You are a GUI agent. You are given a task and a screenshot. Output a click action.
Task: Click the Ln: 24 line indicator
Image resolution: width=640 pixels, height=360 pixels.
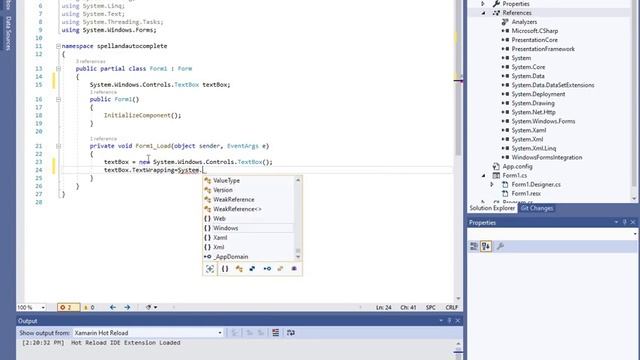coord(383,307)
